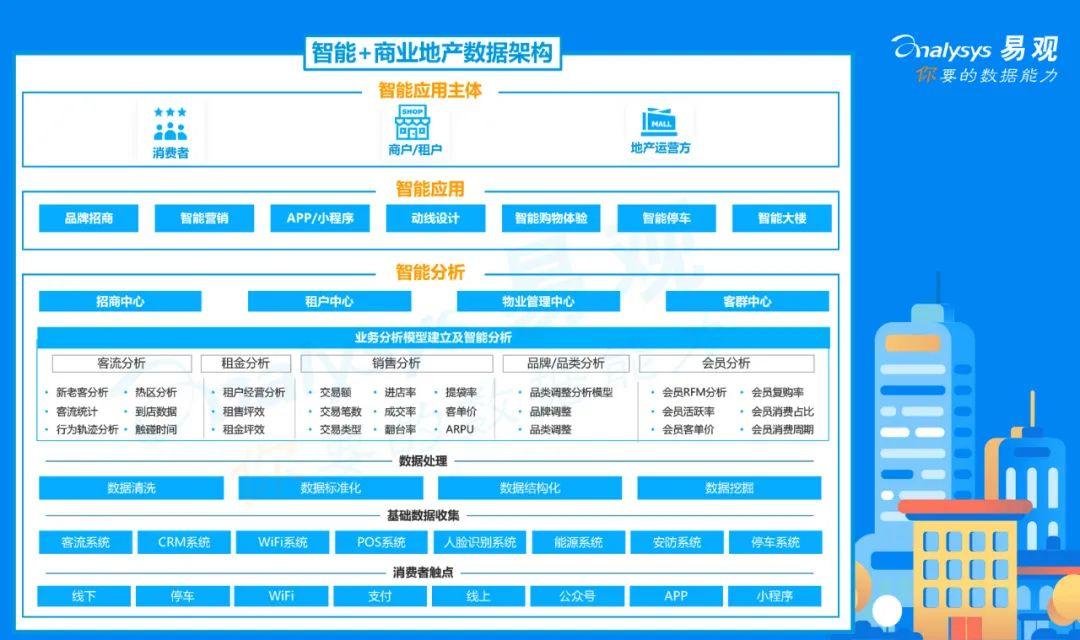
Task: Open the 人脸识别系统 item
Action: tap(482, 542)
